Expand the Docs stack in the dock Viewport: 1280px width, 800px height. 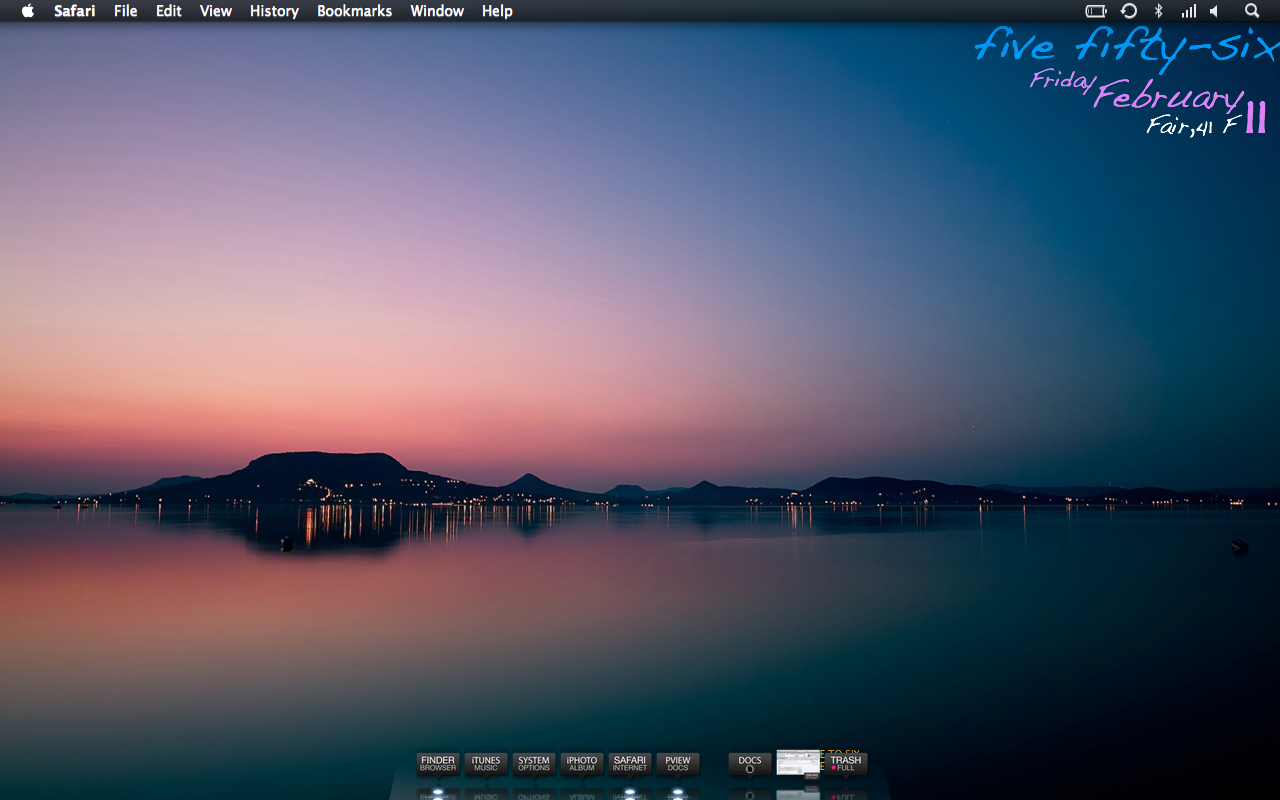click(x=750, y=764)
